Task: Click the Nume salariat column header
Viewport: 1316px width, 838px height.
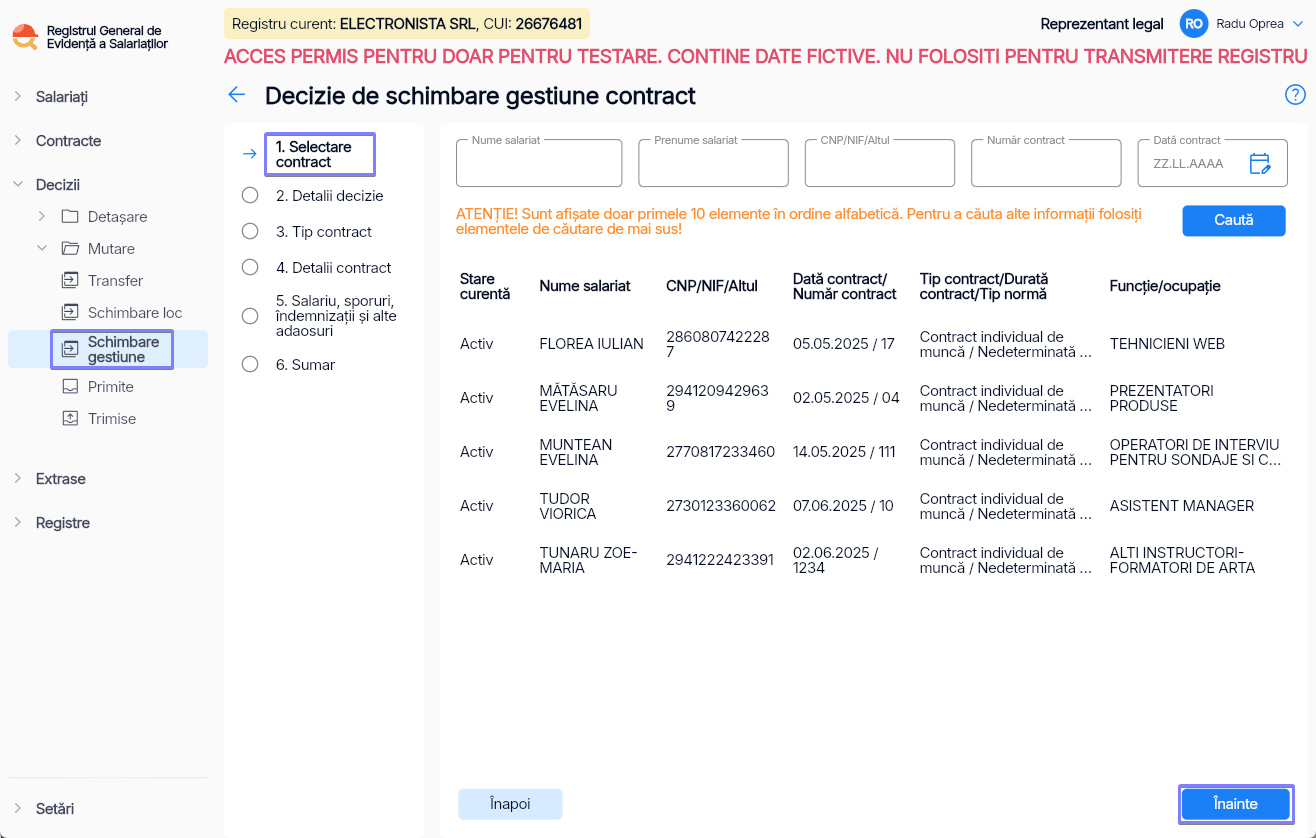Action: click(x=585, y=286)
